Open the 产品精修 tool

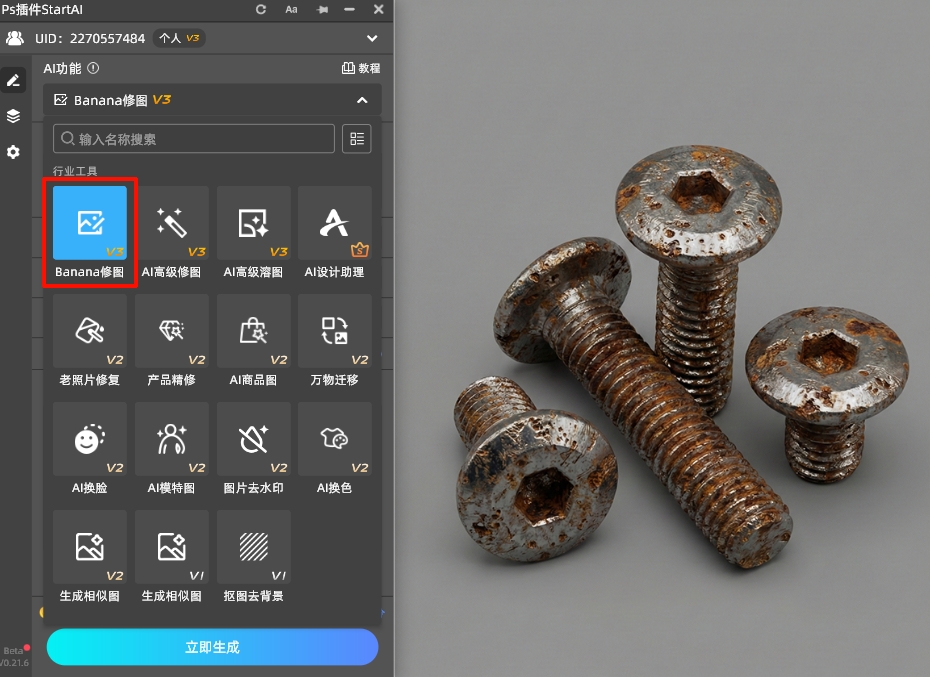pos(172,332)
